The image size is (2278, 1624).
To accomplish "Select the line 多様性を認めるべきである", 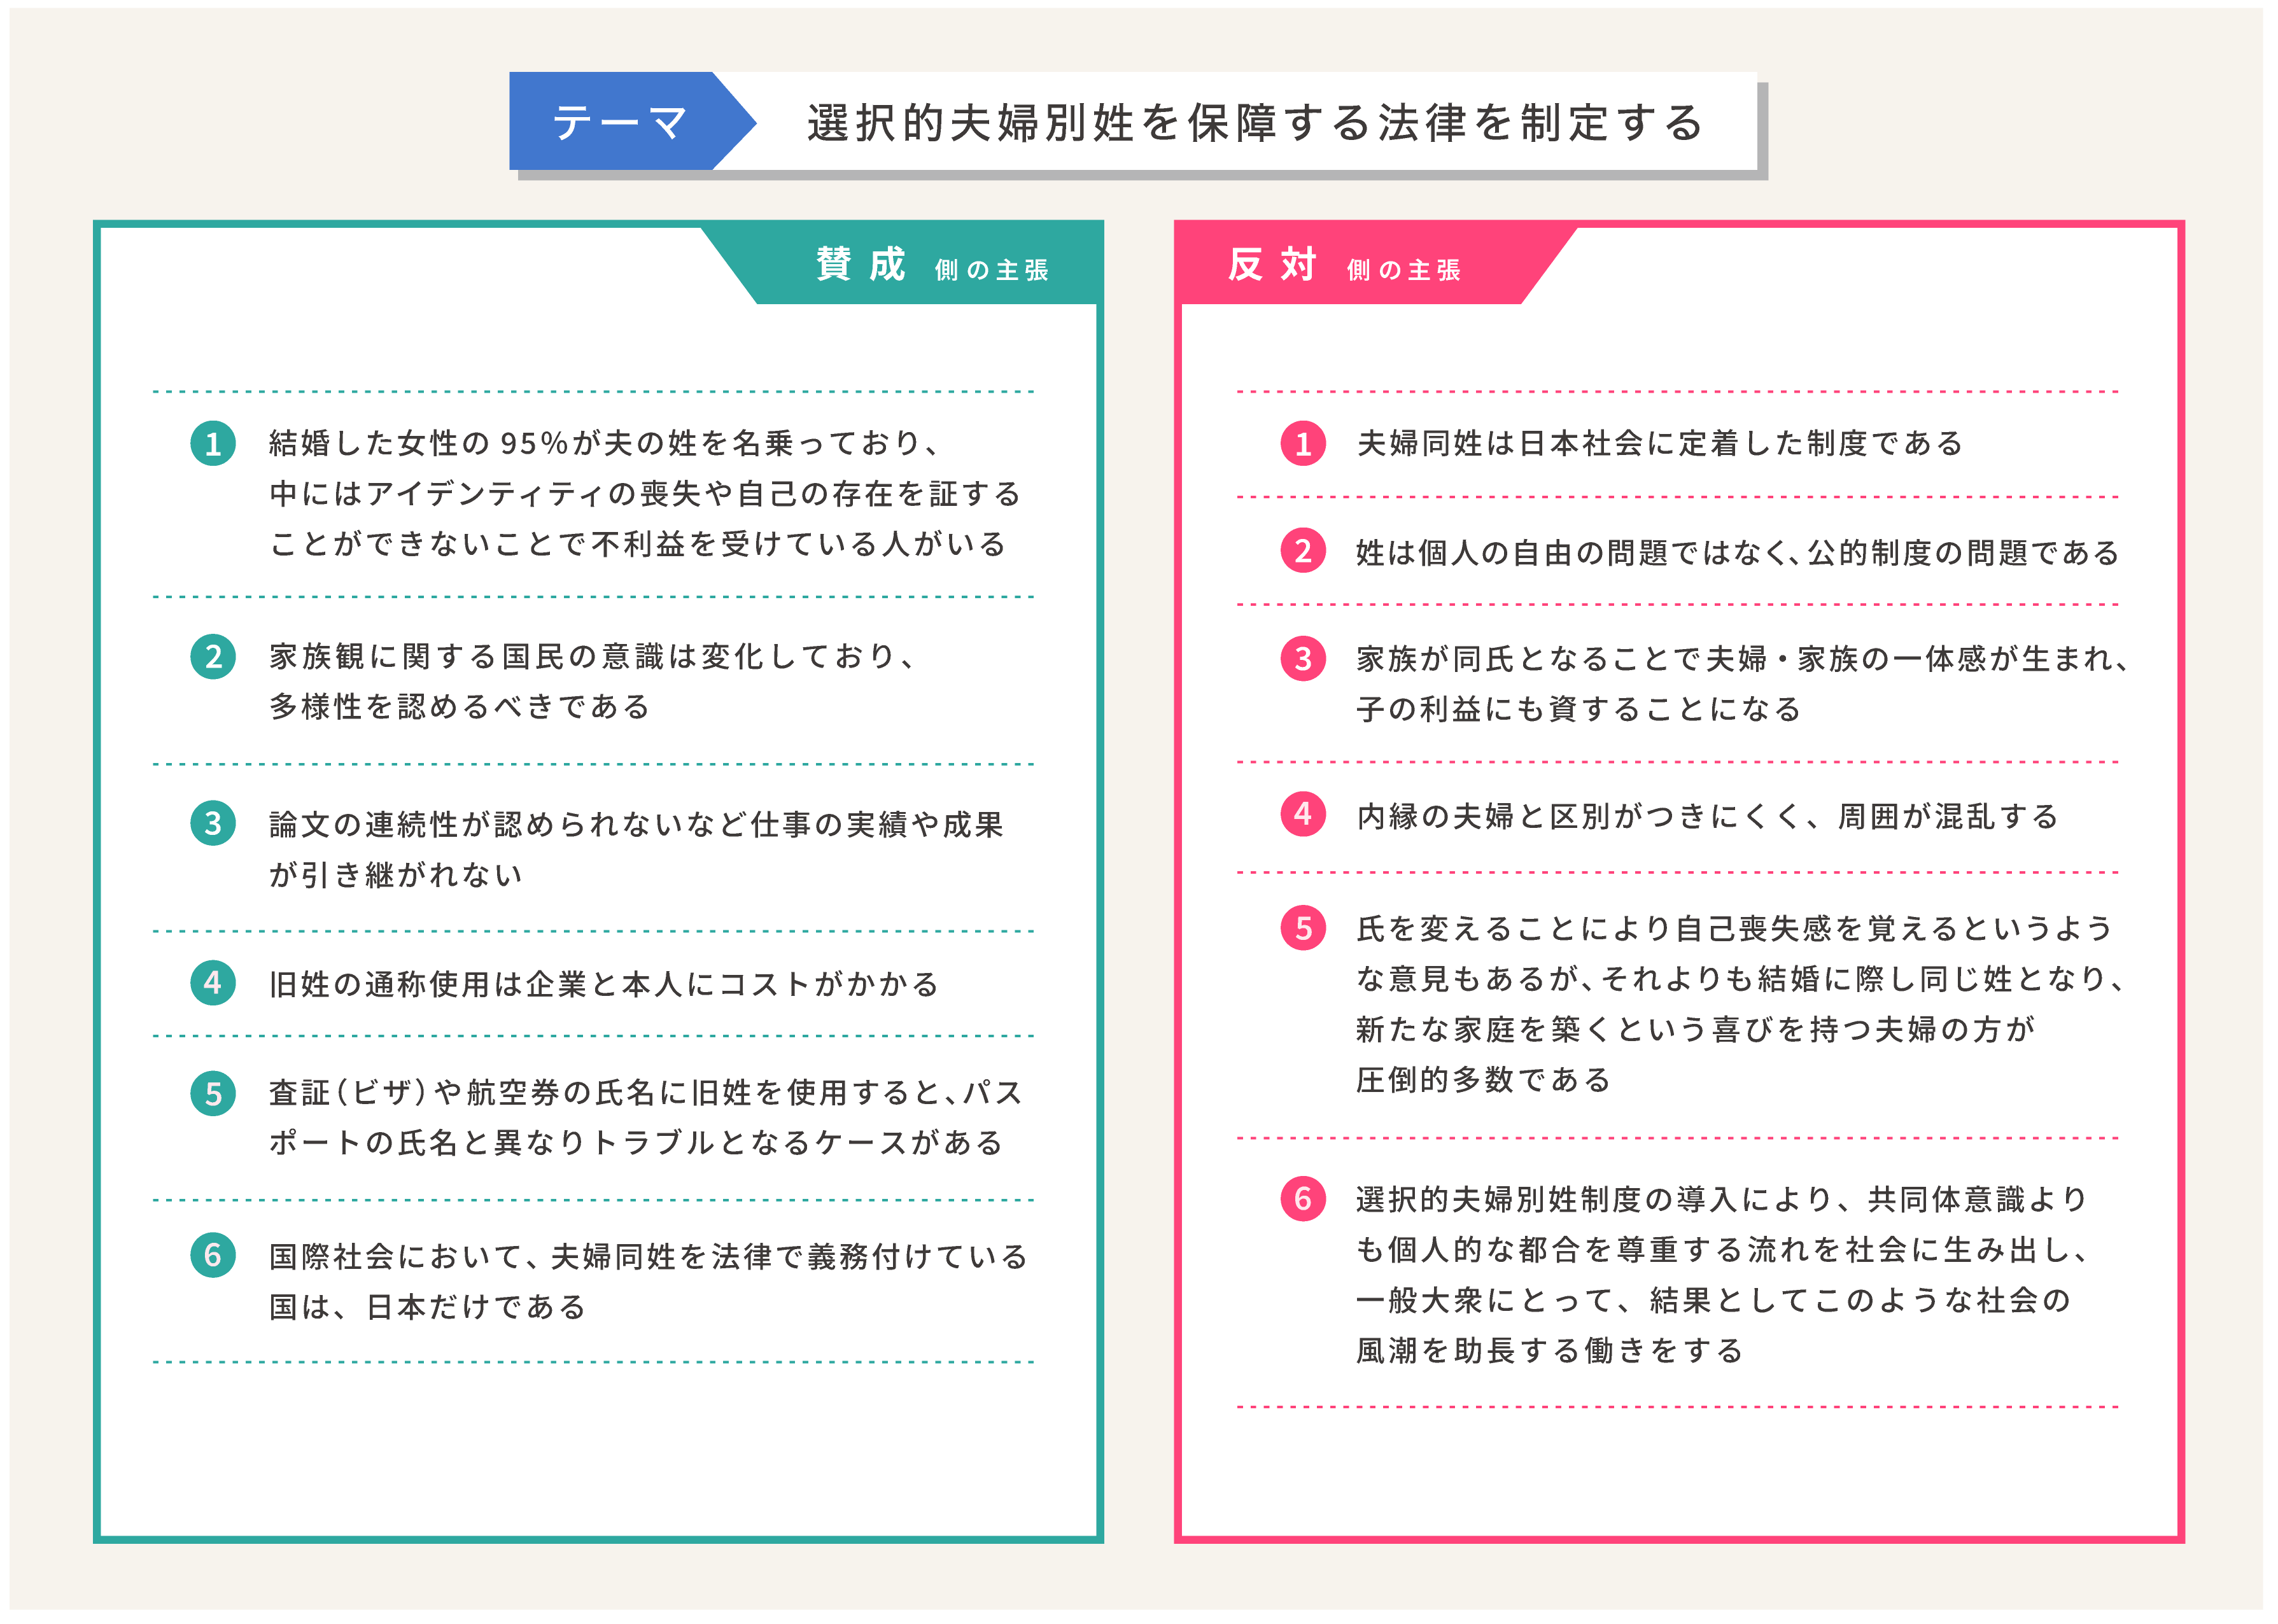I will (x=460, y=707).
